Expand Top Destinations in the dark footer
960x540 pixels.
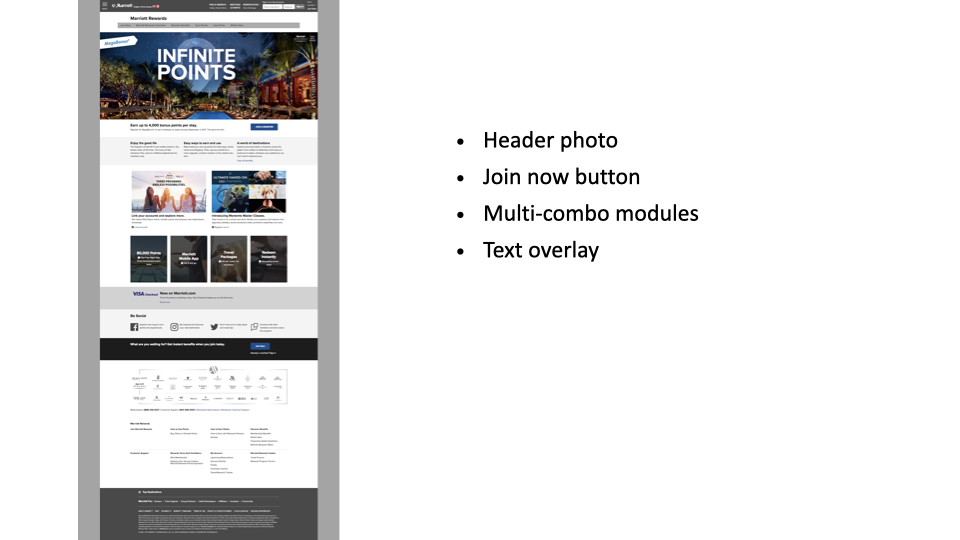(x=151, y=492)
